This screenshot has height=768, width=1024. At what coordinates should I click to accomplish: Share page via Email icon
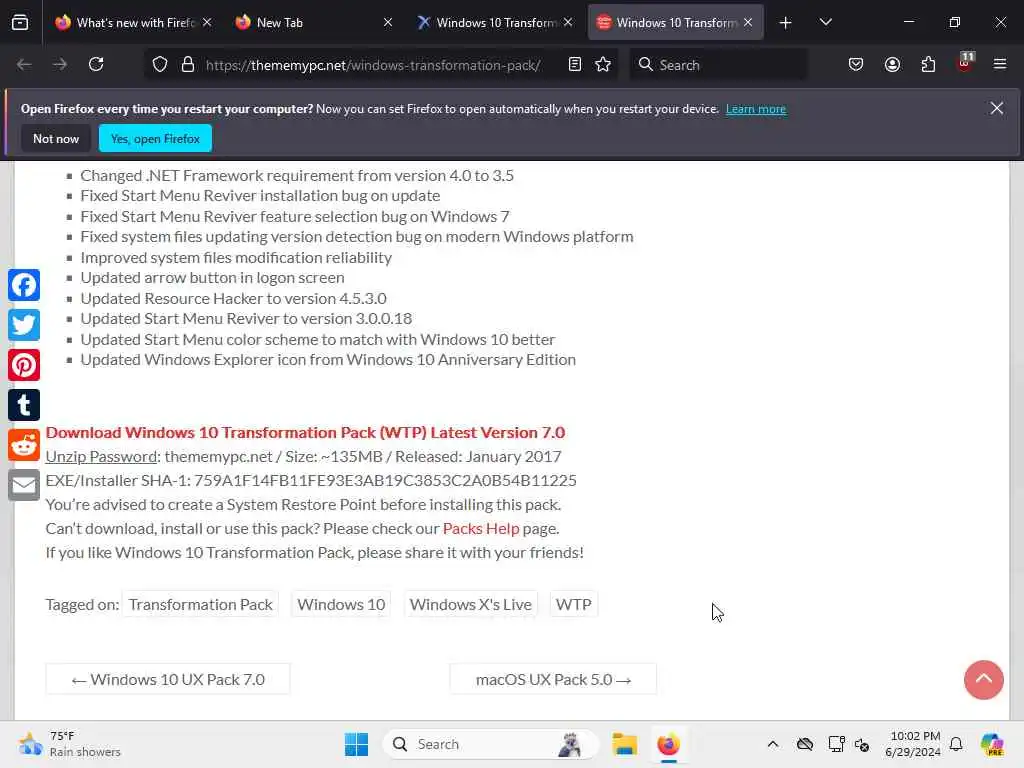pyautogui.click(x=24, y=485)
